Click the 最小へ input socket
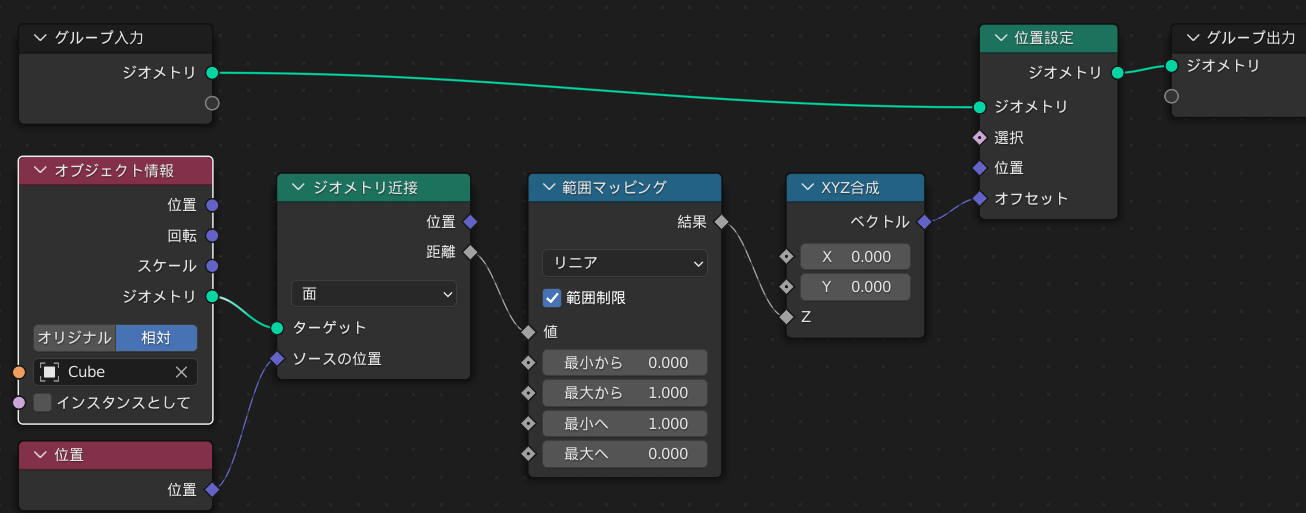The width and height of the screenshot is (1306, 513). click(528, 424)
